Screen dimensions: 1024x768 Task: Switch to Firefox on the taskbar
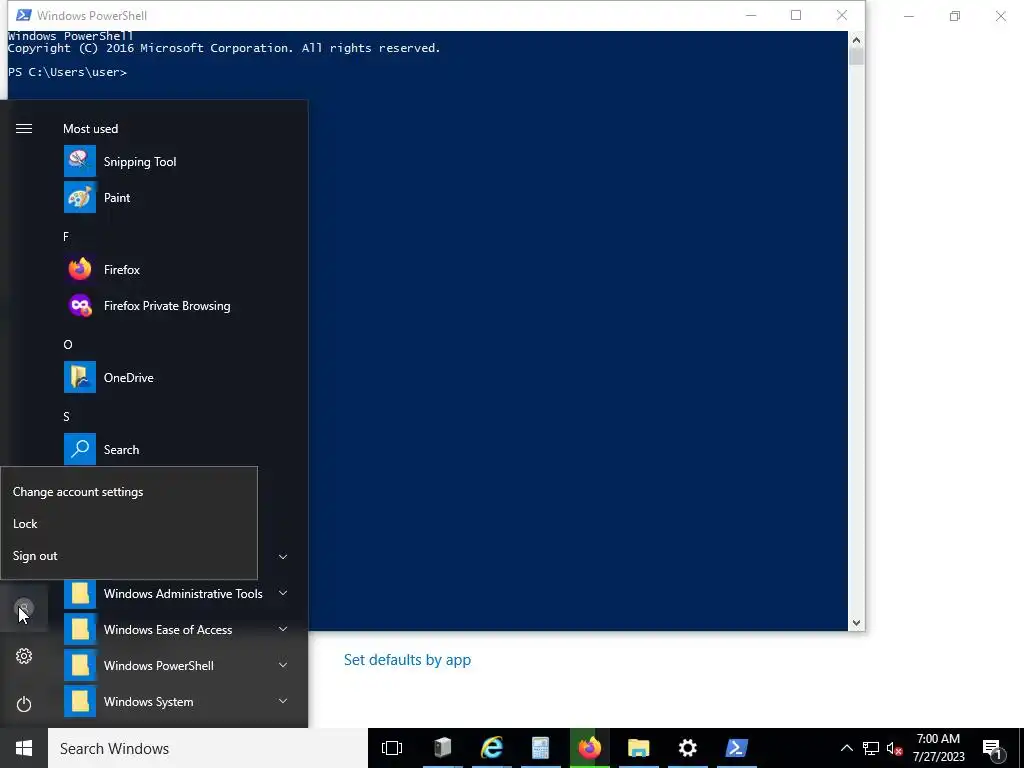point(590,748)
